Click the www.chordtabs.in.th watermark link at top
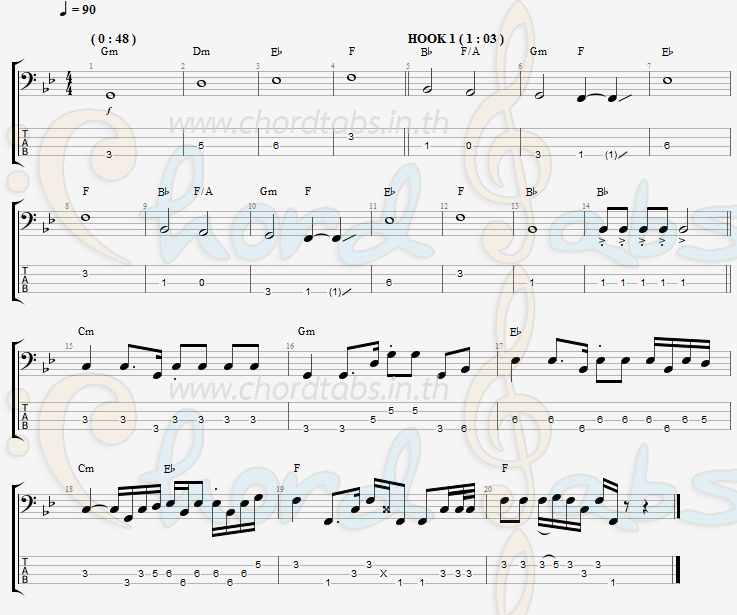This screenshot has width=737, height=615. click(x=308, y=123)
